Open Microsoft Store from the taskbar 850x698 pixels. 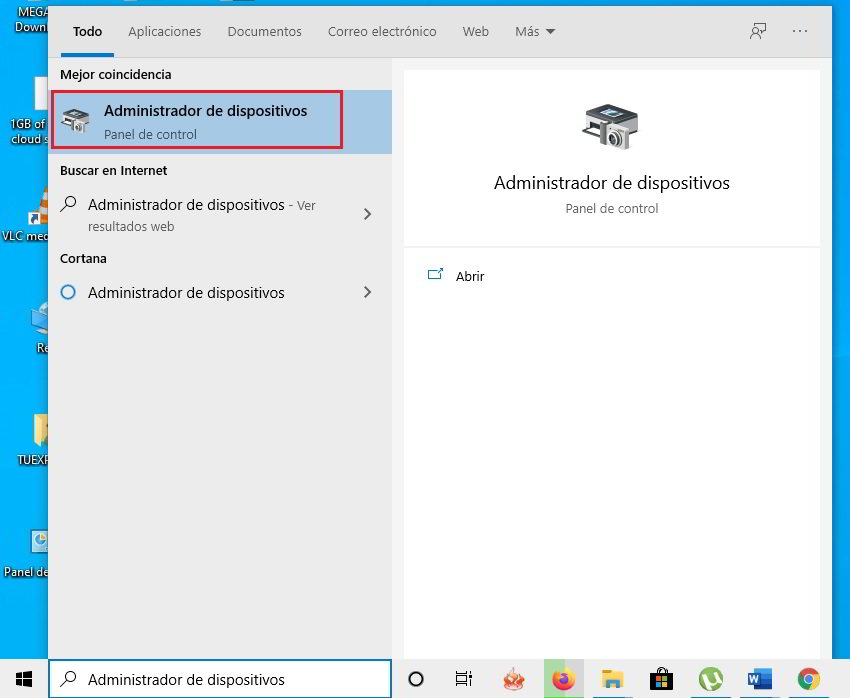(x=661, y=679)
